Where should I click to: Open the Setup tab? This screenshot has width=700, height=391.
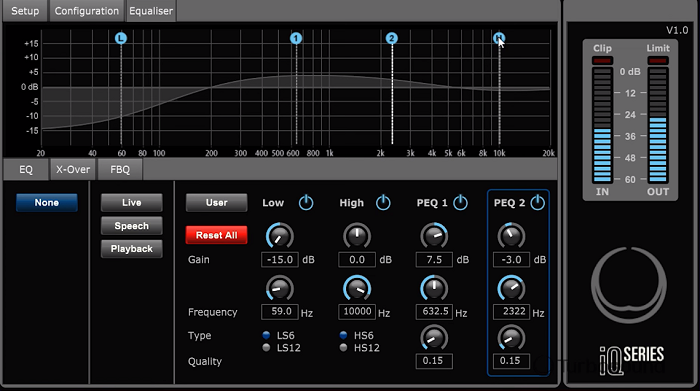pyautogui.click(x=25, y=11)
